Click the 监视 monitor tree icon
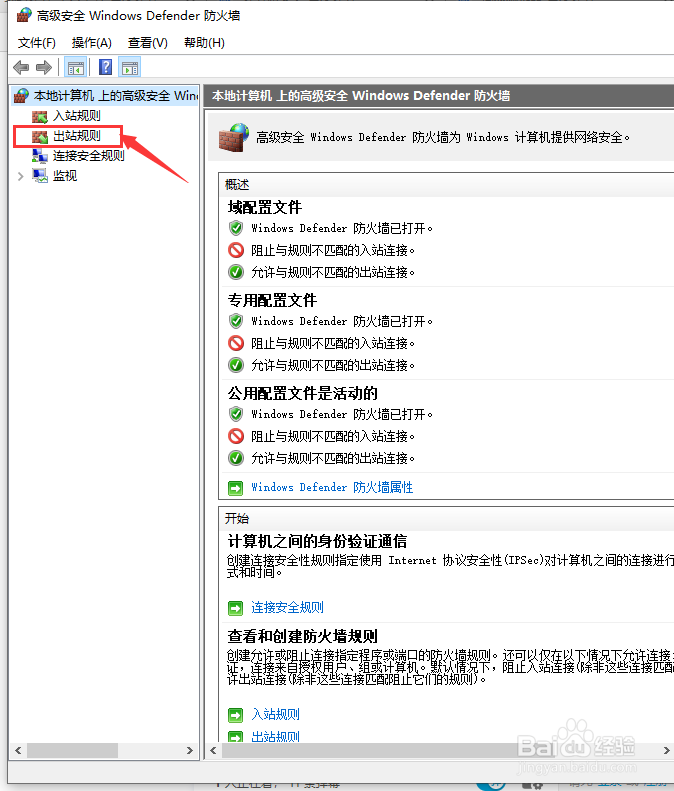The height and width of the screenshot is (791, 674). point(40,176)
